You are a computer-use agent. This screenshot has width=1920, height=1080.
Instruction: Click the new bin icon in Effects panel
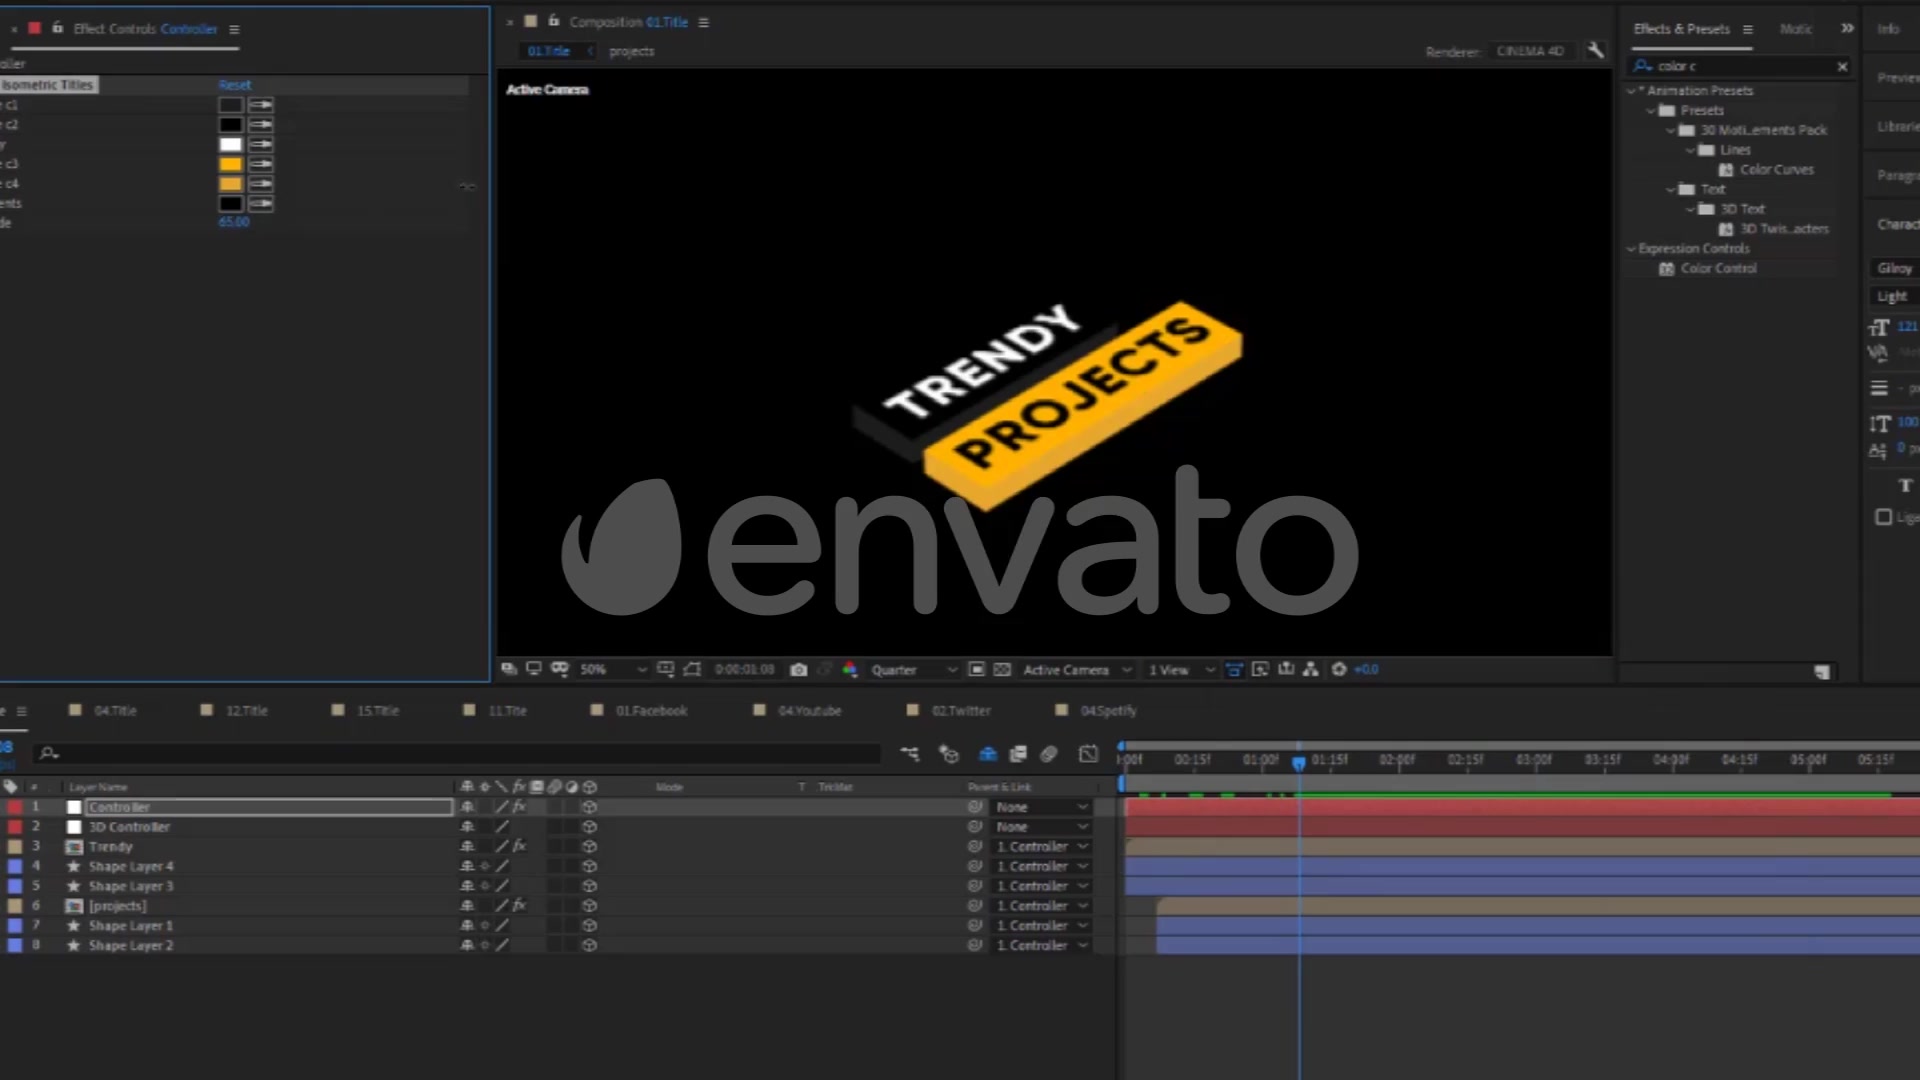point(1822,672)
